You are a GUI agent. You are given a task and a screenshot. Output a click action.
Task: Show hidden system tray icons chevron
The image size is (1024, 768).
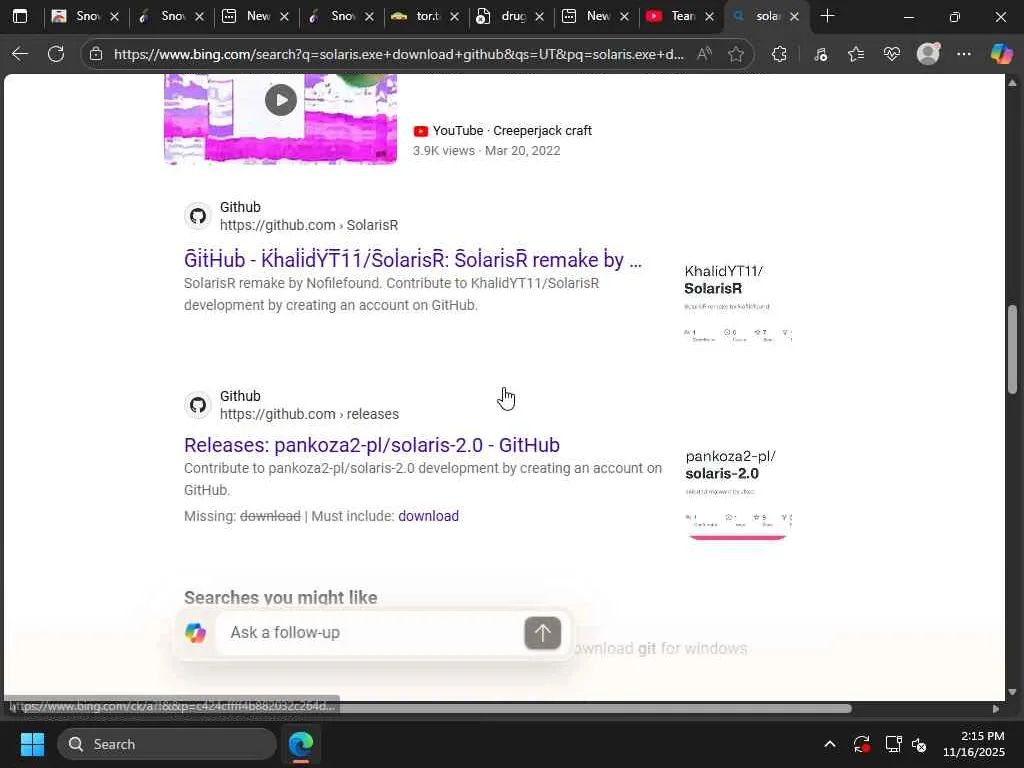(829, 744)
